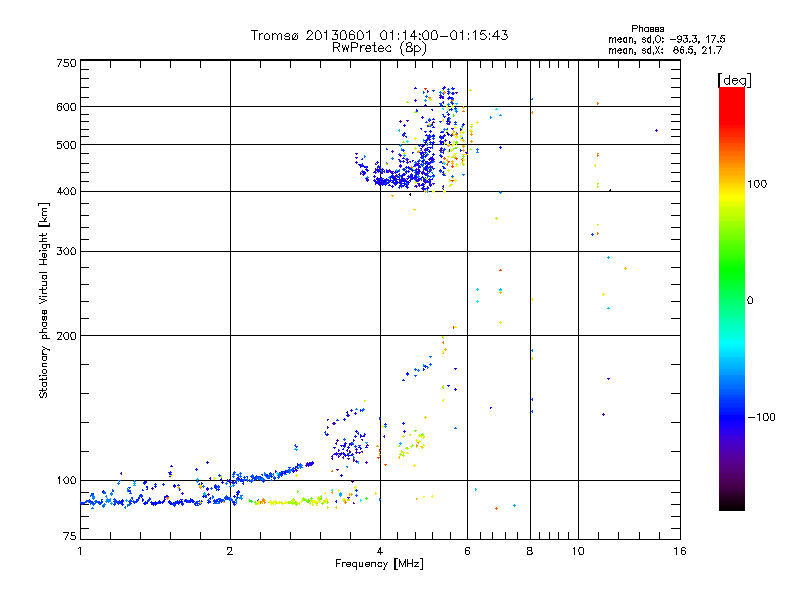Click the x-axis tick label '4'

click(x=380, y=551)
